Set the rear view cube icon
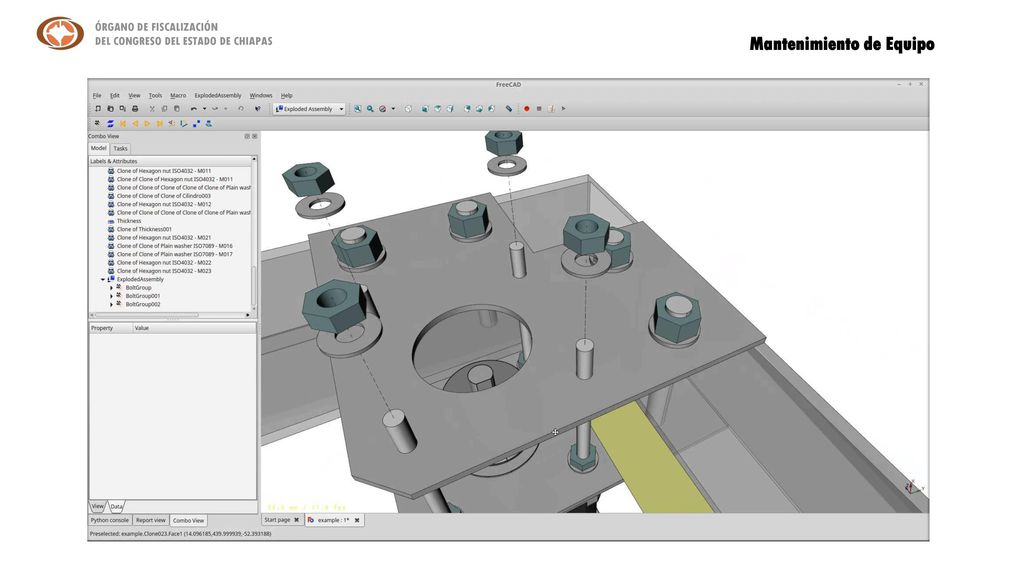The image size is (1024, 576). click(468, 108)
